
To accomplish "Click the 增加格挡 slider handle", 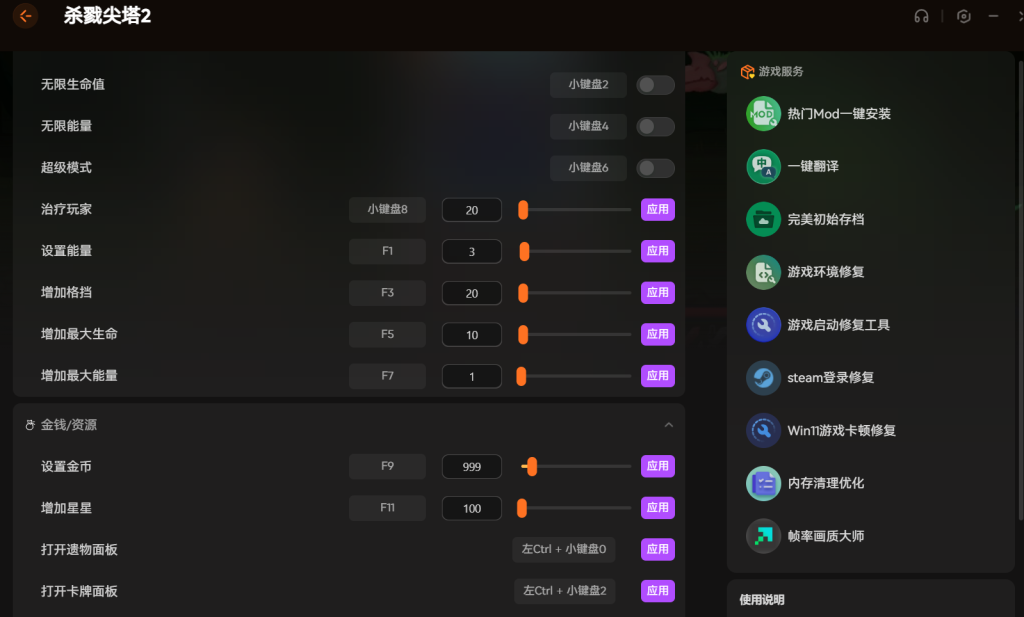I will (x=523, y=293).
